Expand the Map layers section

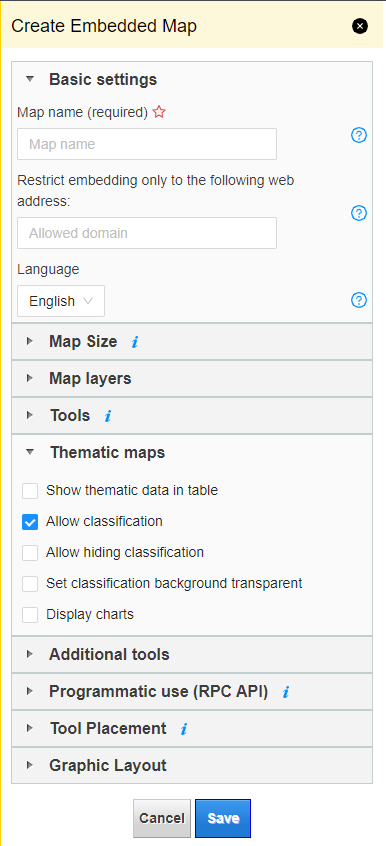(x=192, y=379)
